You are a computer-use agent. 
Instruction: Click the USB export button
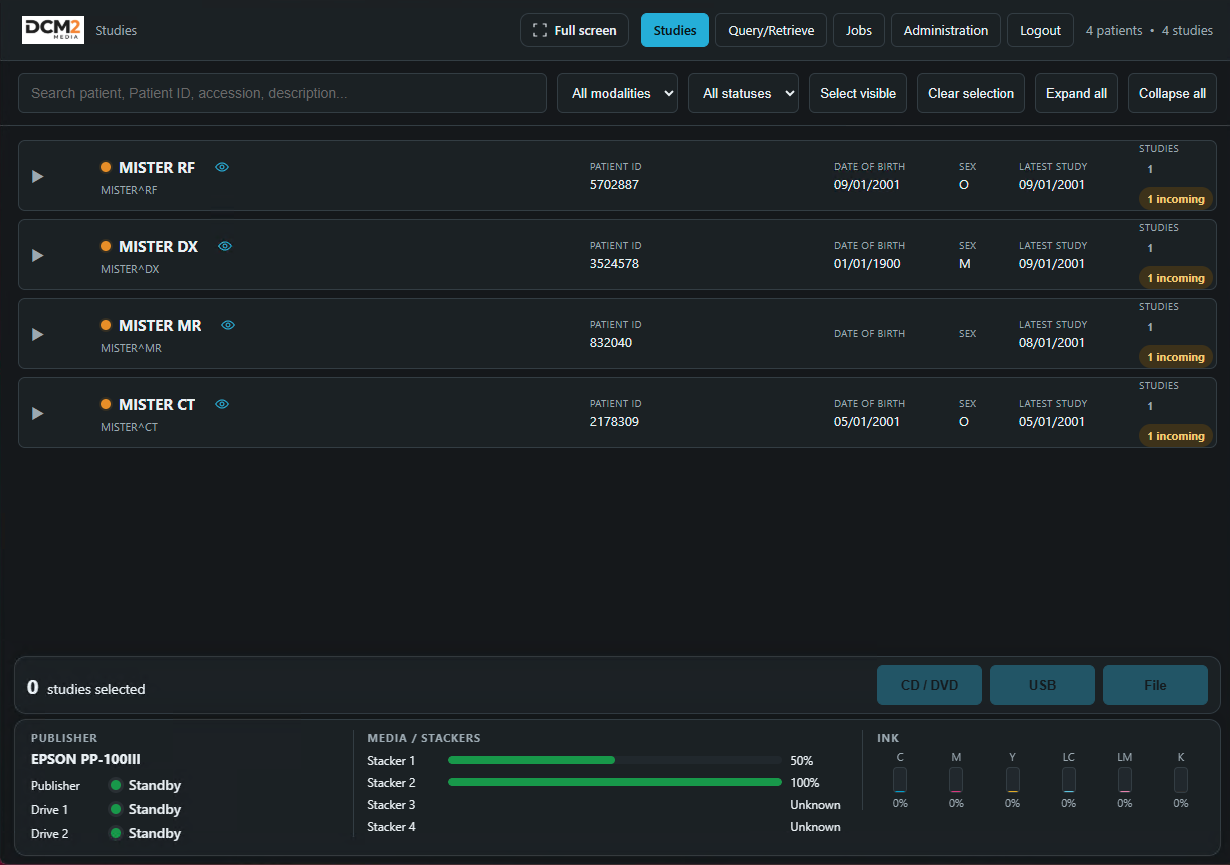1042,685
